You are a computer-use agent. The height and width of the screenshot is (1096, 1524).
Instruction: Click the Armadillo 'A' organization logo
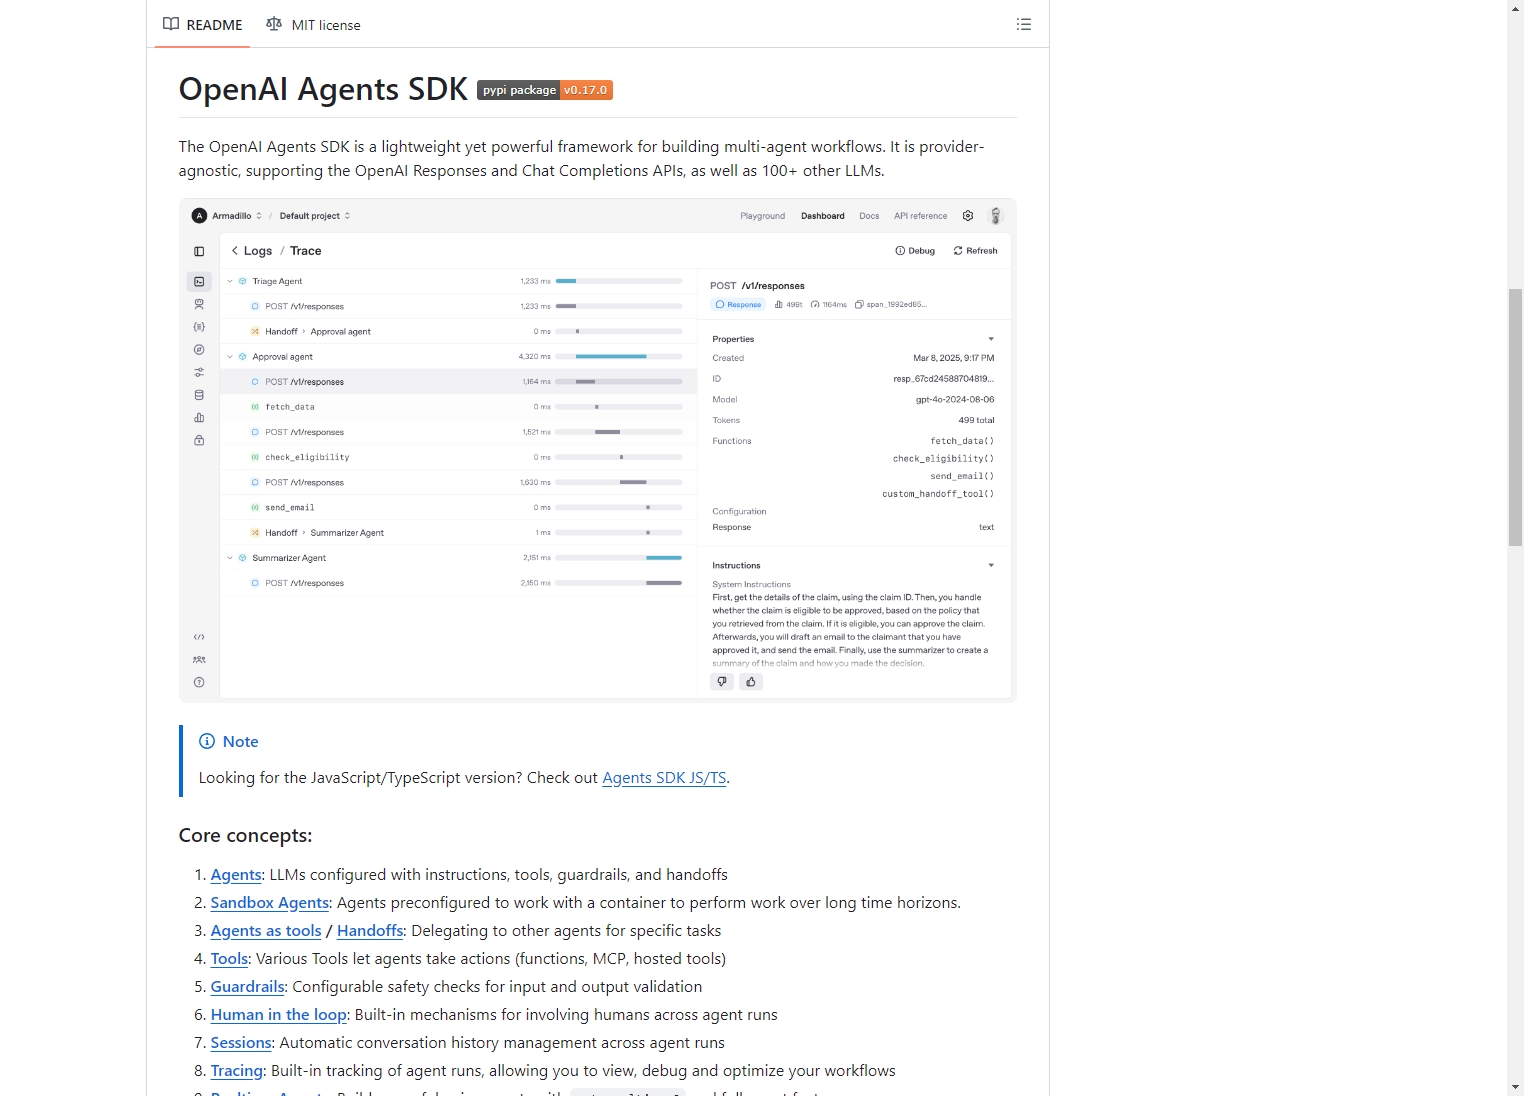(199, 216)
